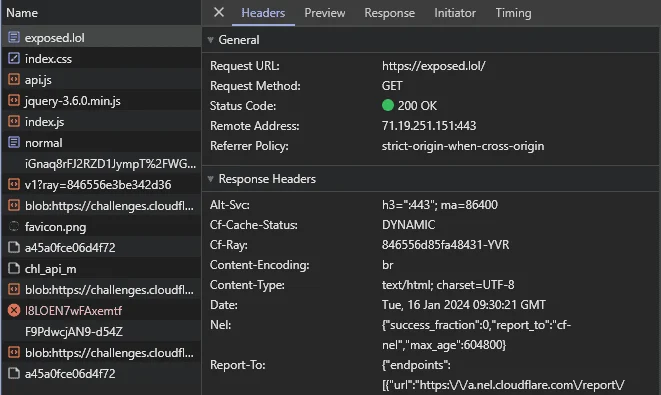
Task: Select the jquery-3.6.0.min.js request
Action: coord(101,100)
